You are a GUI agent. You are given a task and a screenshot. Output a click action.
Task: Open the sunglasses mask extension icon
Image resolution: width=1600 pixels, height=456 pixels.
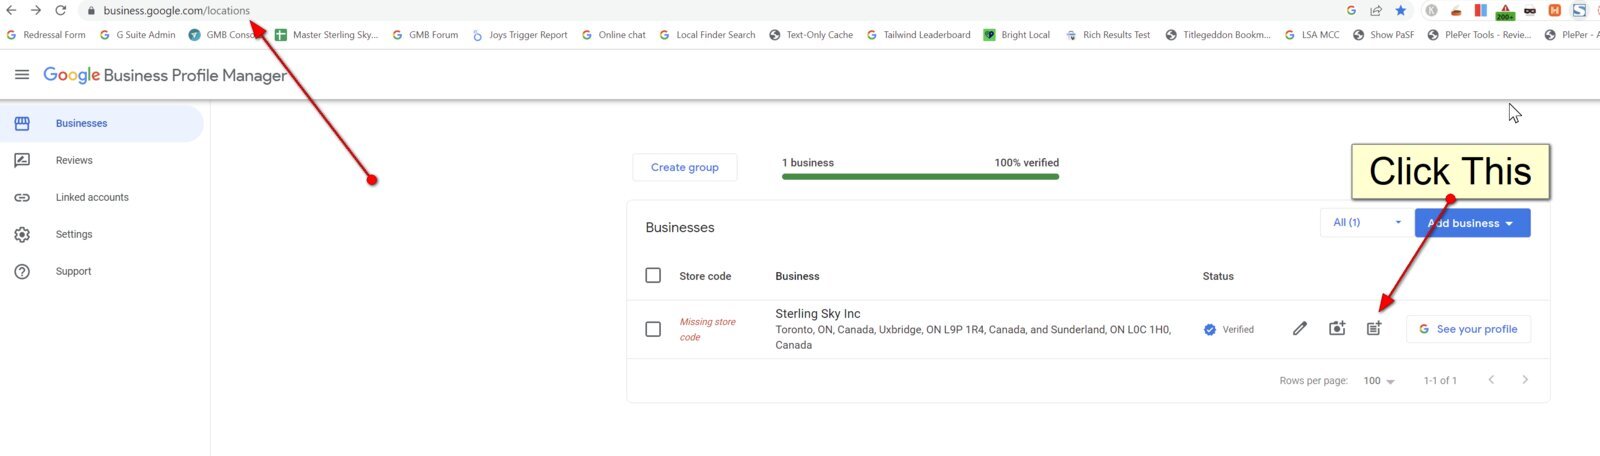click(x=1530, y=11)
